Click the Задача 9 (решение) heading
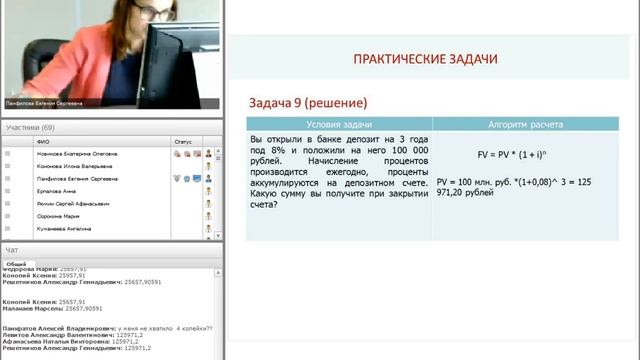640x360 pixels. [x=308, y=103]
